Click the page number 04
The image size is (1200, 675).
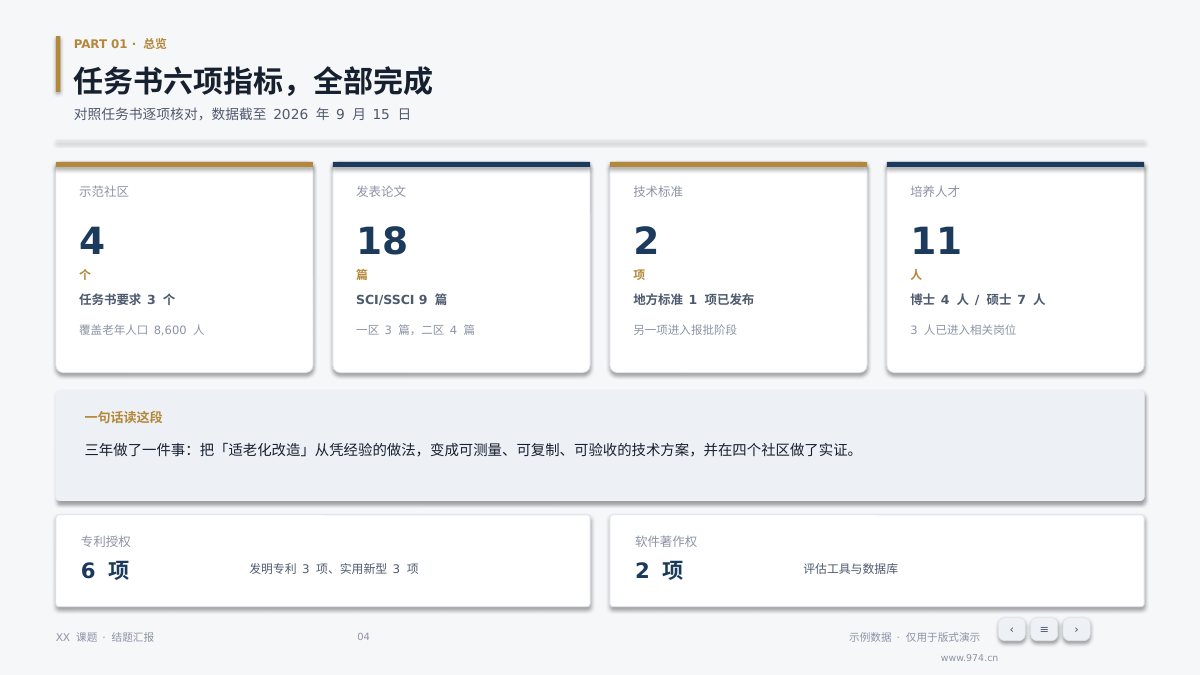(363, 637)
